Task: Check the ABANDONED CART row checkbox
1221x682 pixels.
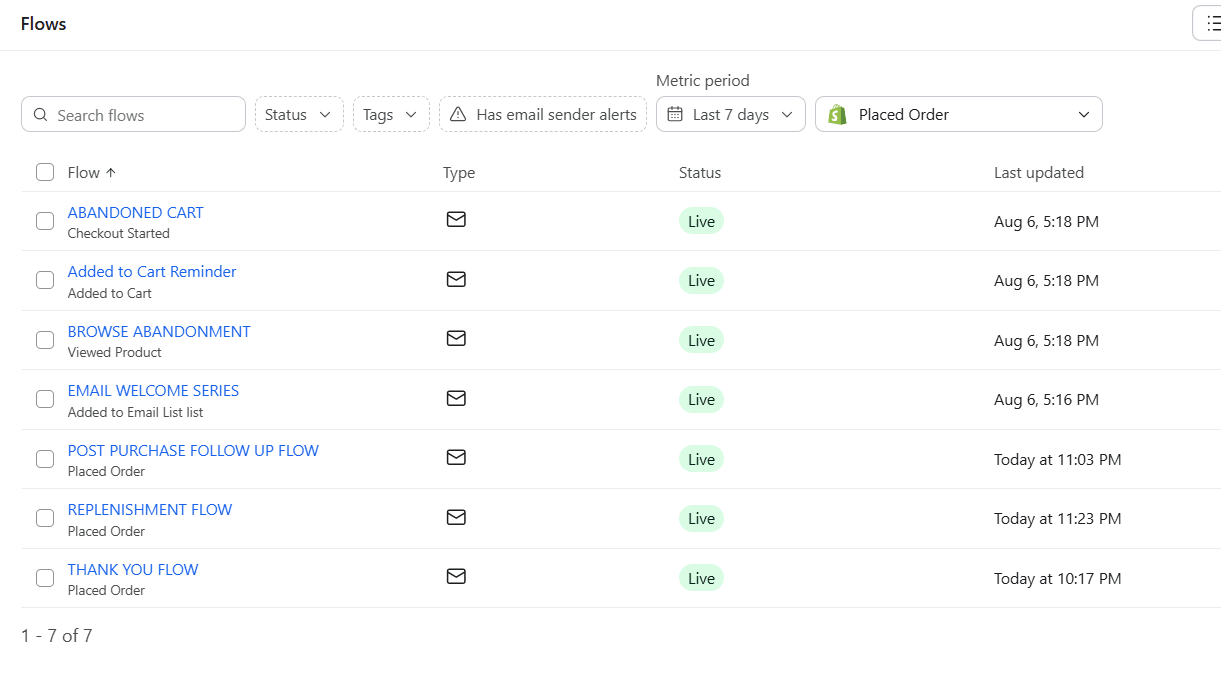Action: pos(45,221)
